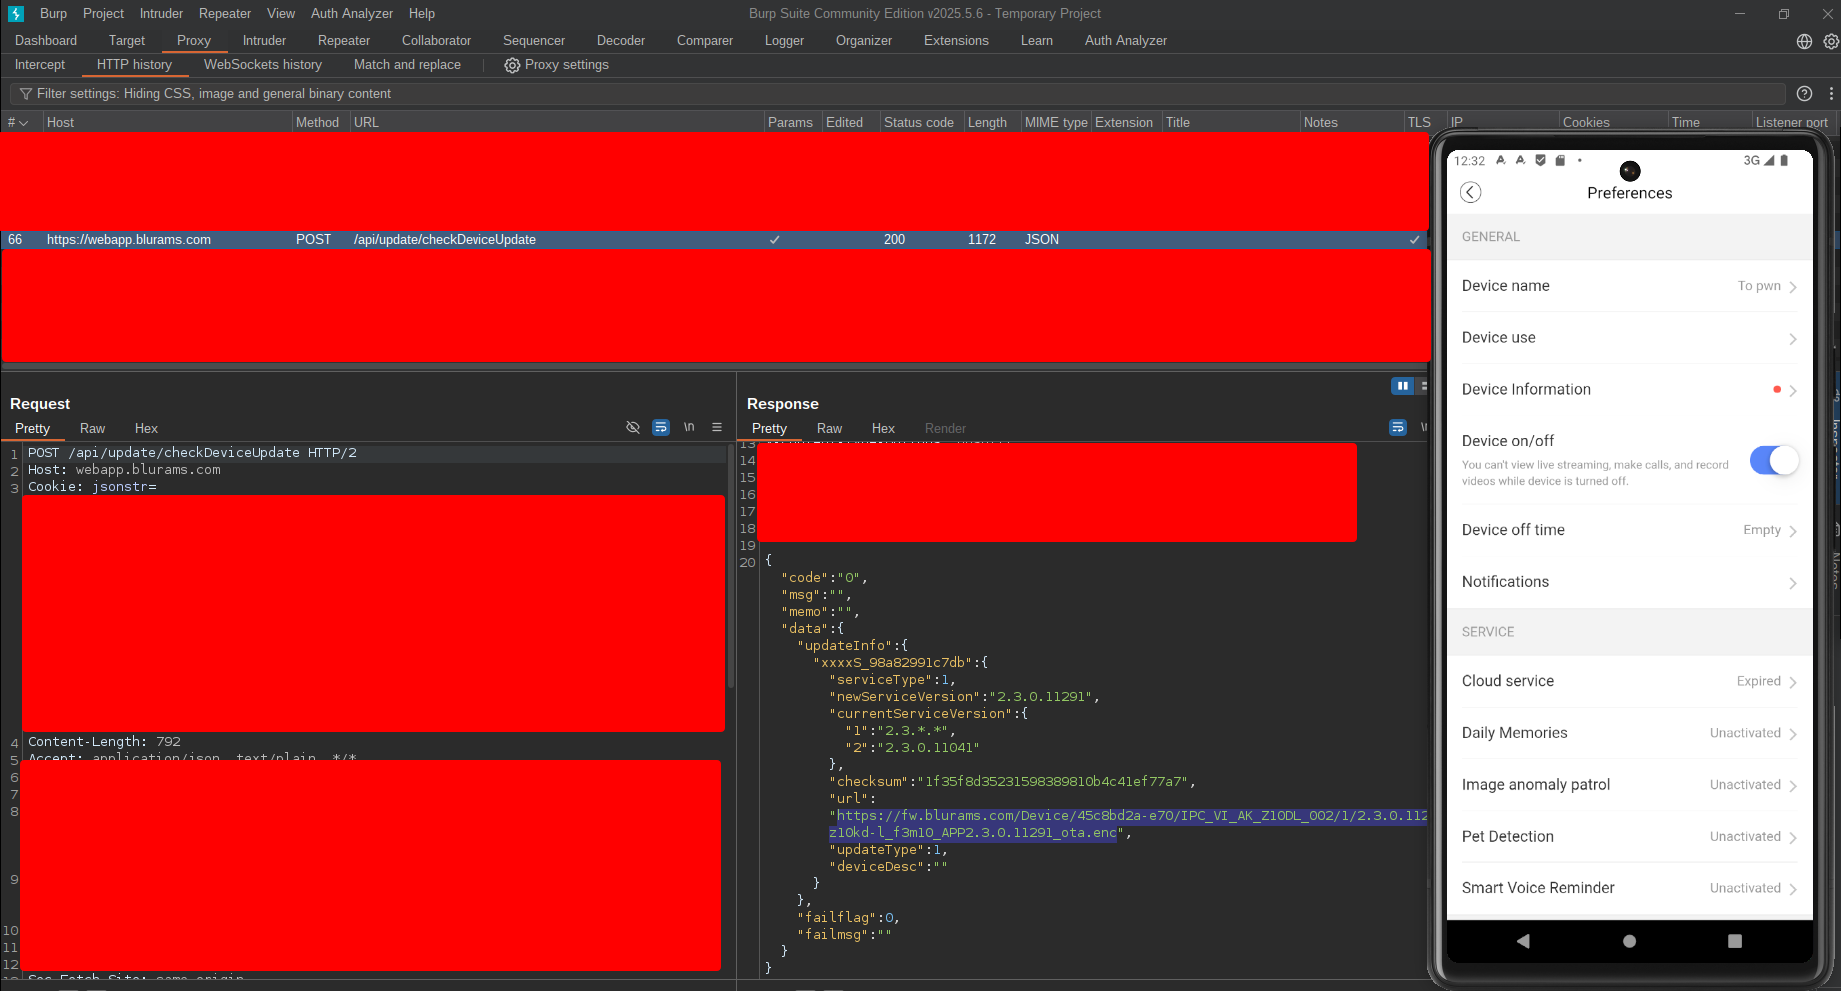Image resolution: width=1841 pixels, height=991 pixels.
Task: Switch to the Repeater tab
Action: pos(344,41)
